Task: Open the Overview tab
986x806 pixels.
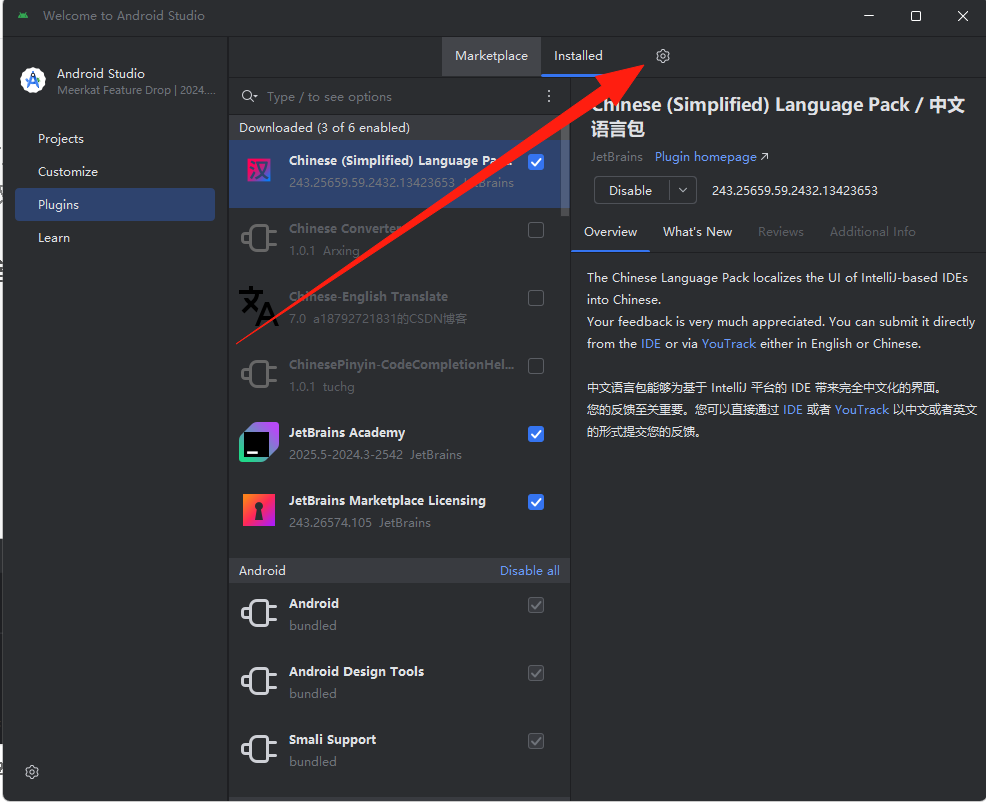Action: (610, 232)
